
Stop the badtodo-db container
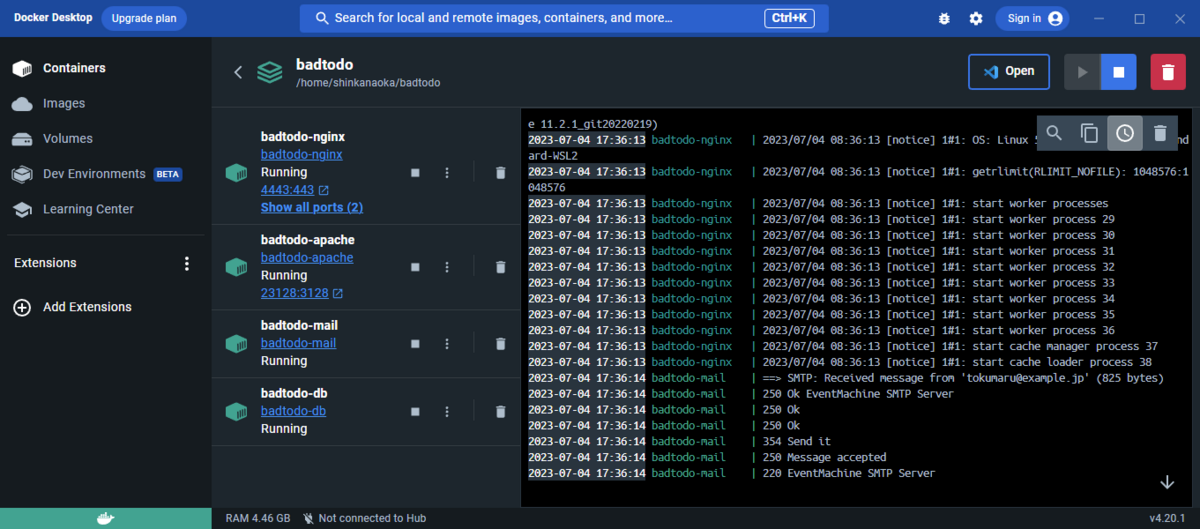point(415,411)
